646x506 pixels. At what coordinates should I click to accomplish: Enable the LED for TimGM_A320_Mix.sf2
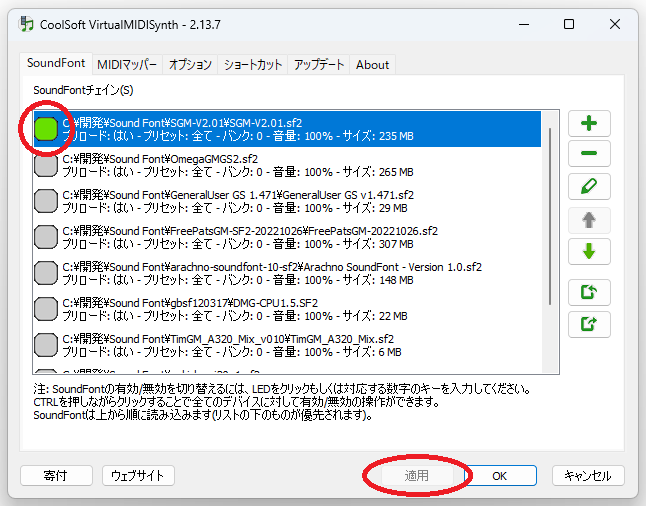pos(46,345)
